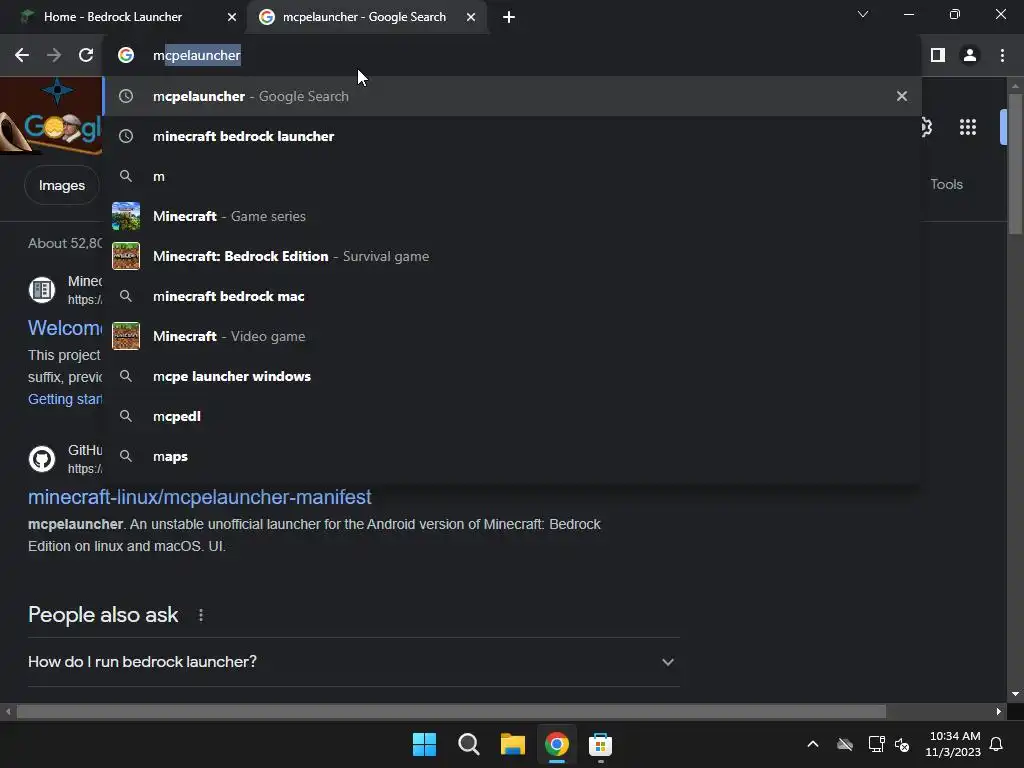1024x768 pixels.
Task: Select the minecraft bedrock launcher suggestion
Action: point(511,136)
